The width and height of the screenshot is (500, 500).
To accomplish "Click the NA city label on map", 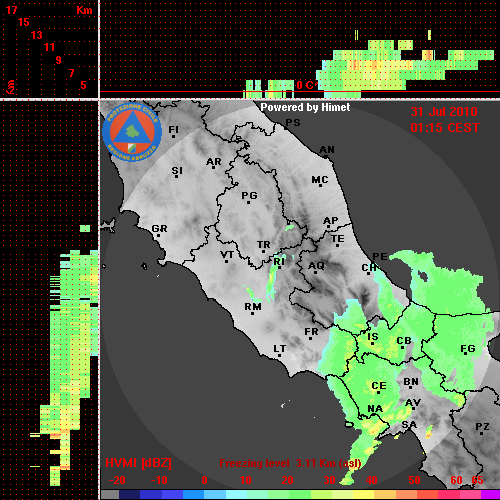I will pos(375,409).
